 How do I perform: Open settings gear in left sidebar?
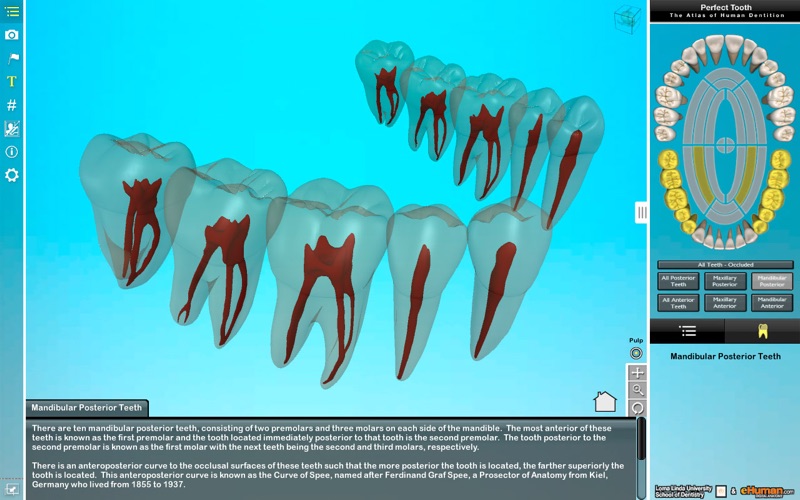[x=12, y=175]
